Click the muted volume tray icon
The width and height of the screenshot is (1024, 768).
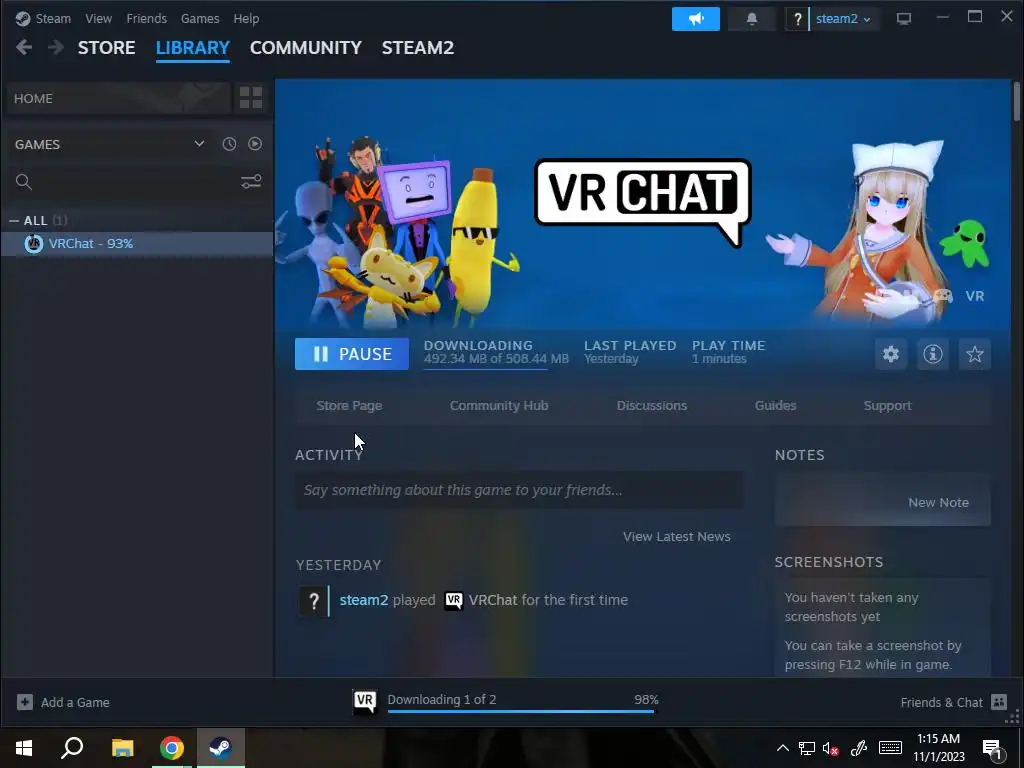(831, 748)
